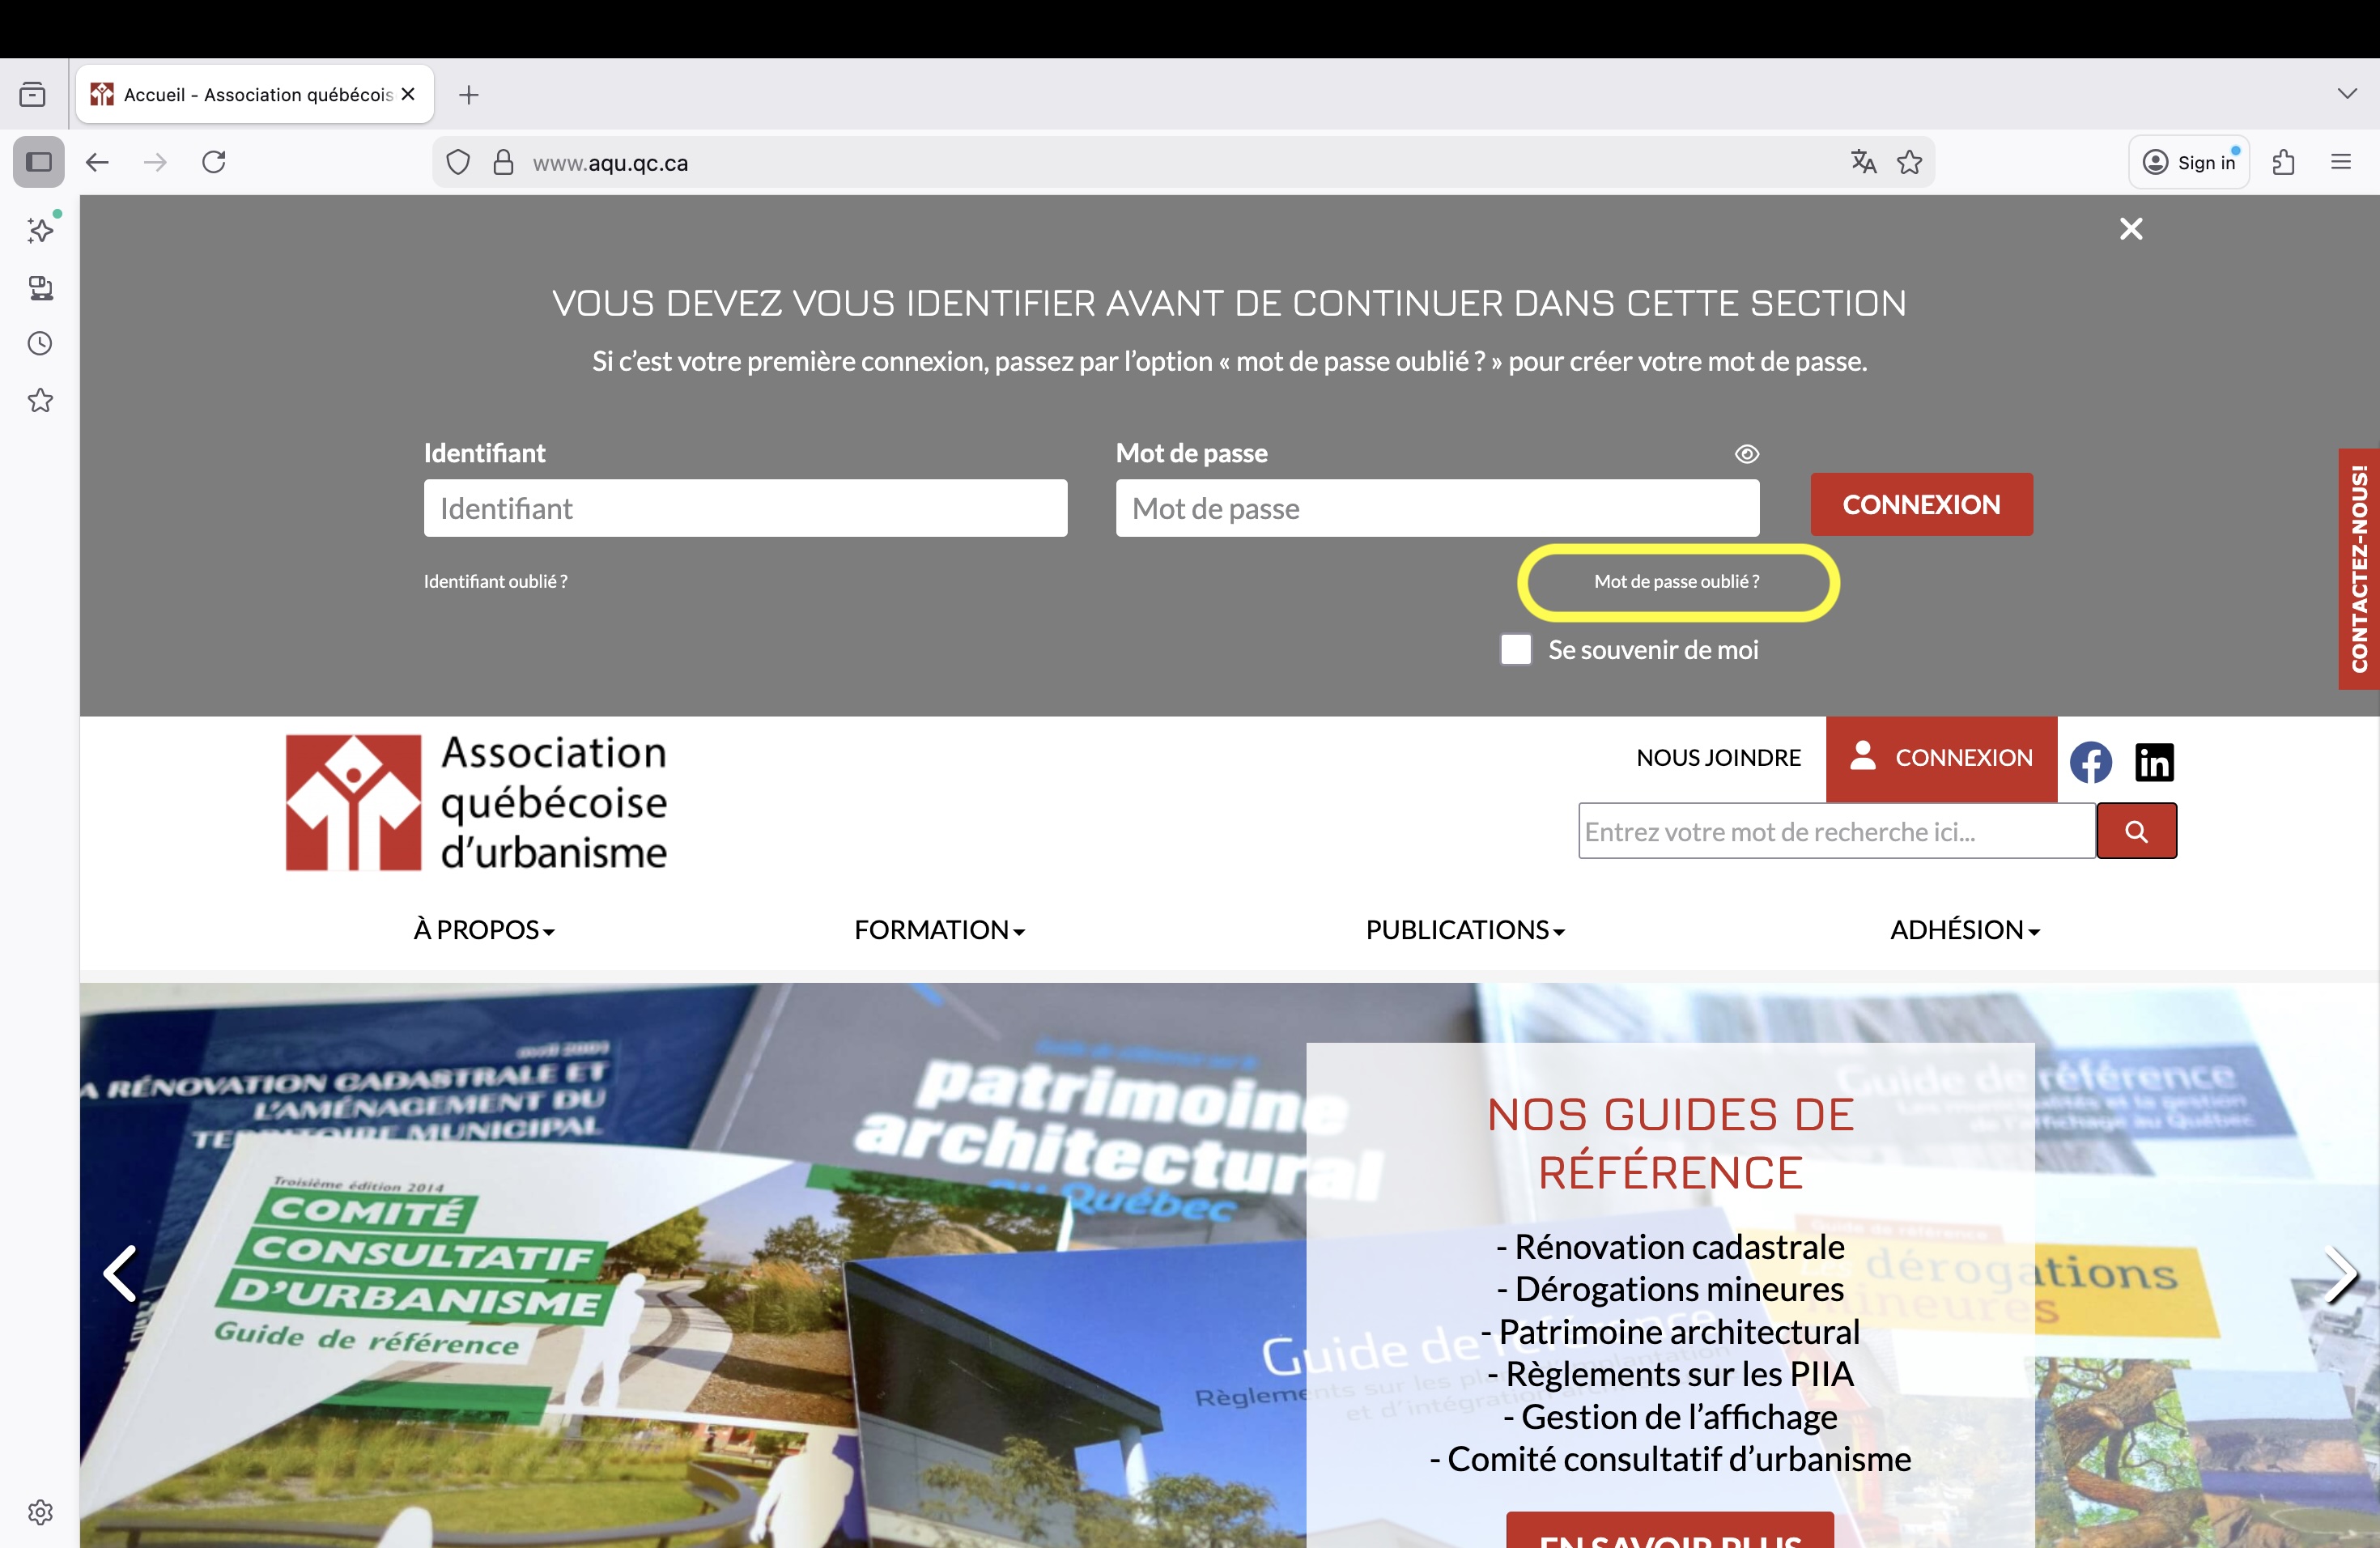Open the sidebar settings gear

click(40, 1512)
